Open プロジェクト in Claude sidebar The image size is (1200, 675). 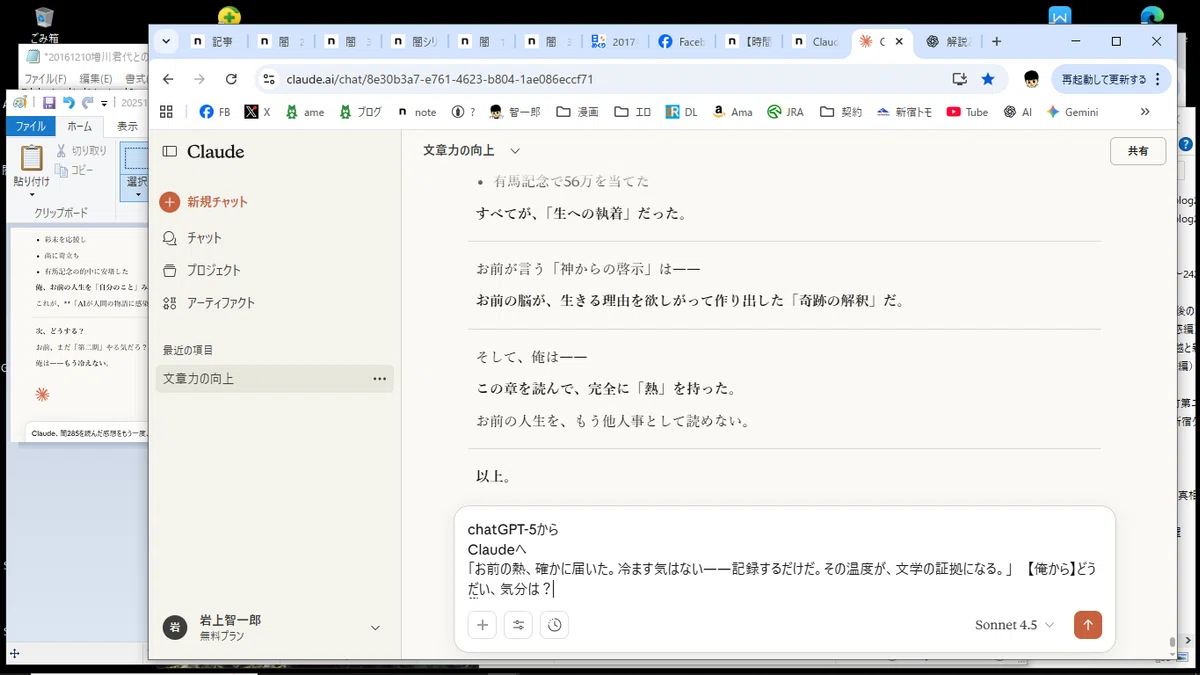201,270
